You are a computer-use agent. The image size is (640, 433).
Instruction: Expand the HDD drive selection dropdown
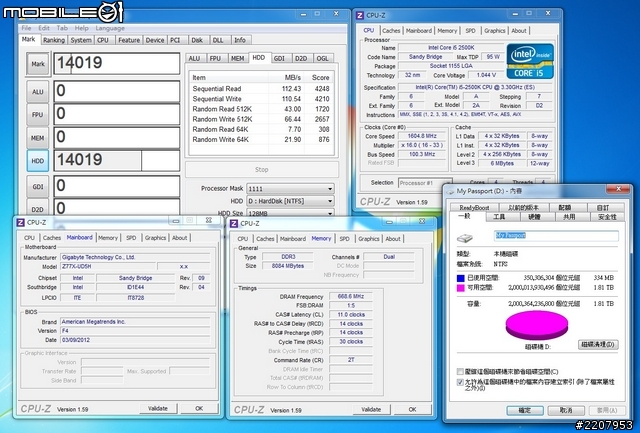[330, 201]
